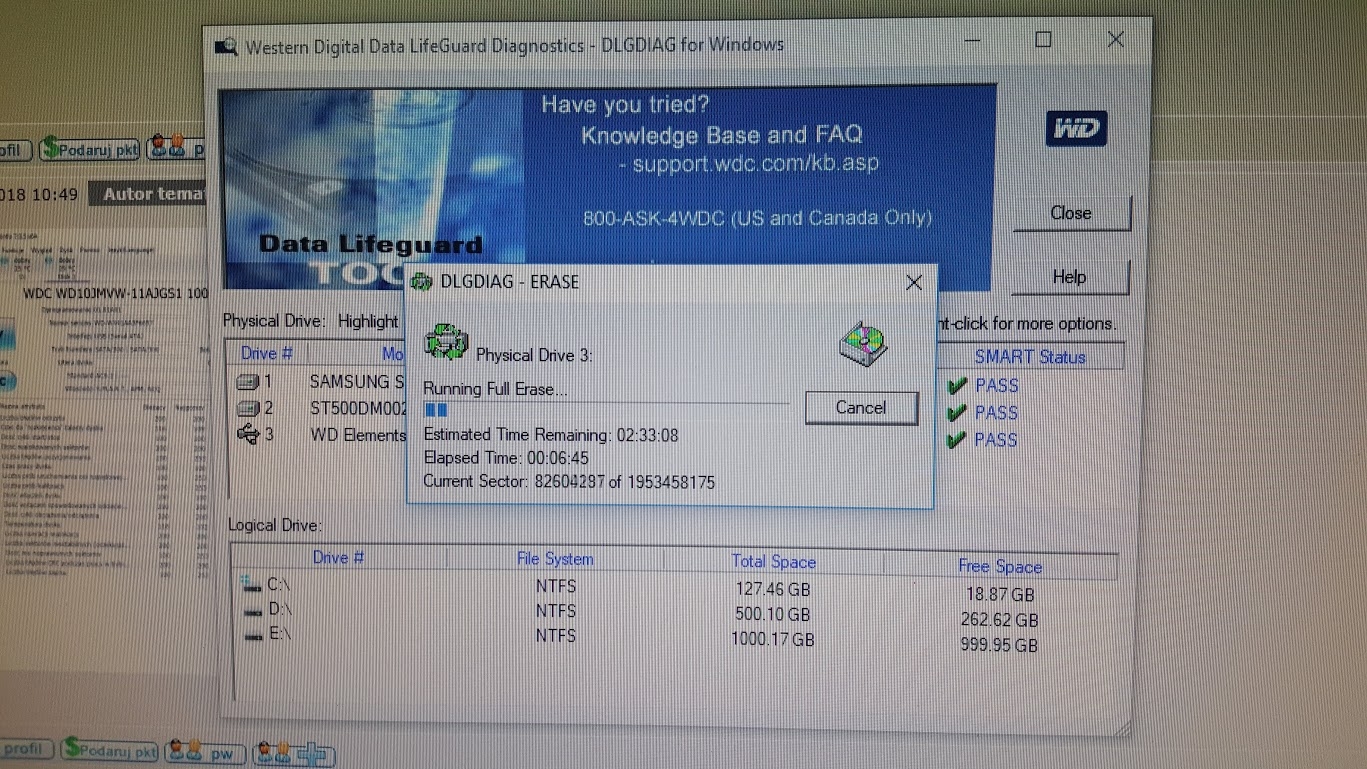
Task: Select the C:\ logical drive label
Action: coord(279,585)
